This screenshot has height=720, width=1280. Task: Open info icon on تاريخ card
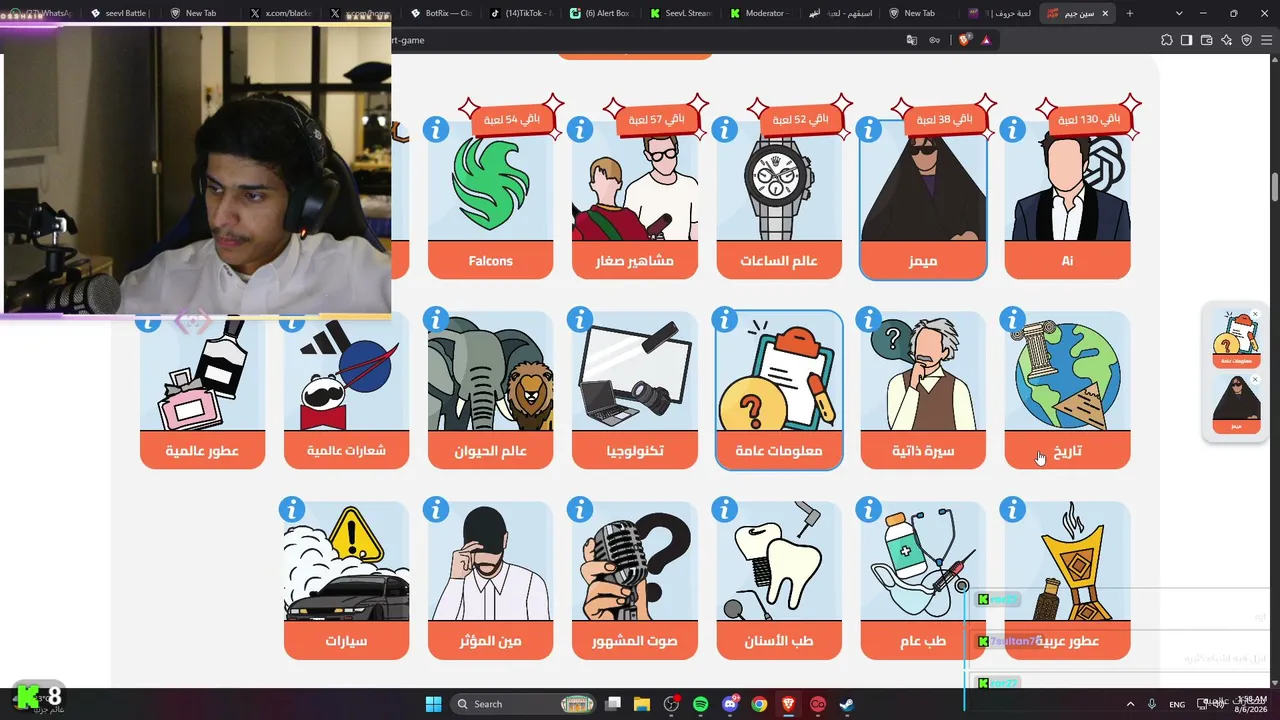[1013, 320]
